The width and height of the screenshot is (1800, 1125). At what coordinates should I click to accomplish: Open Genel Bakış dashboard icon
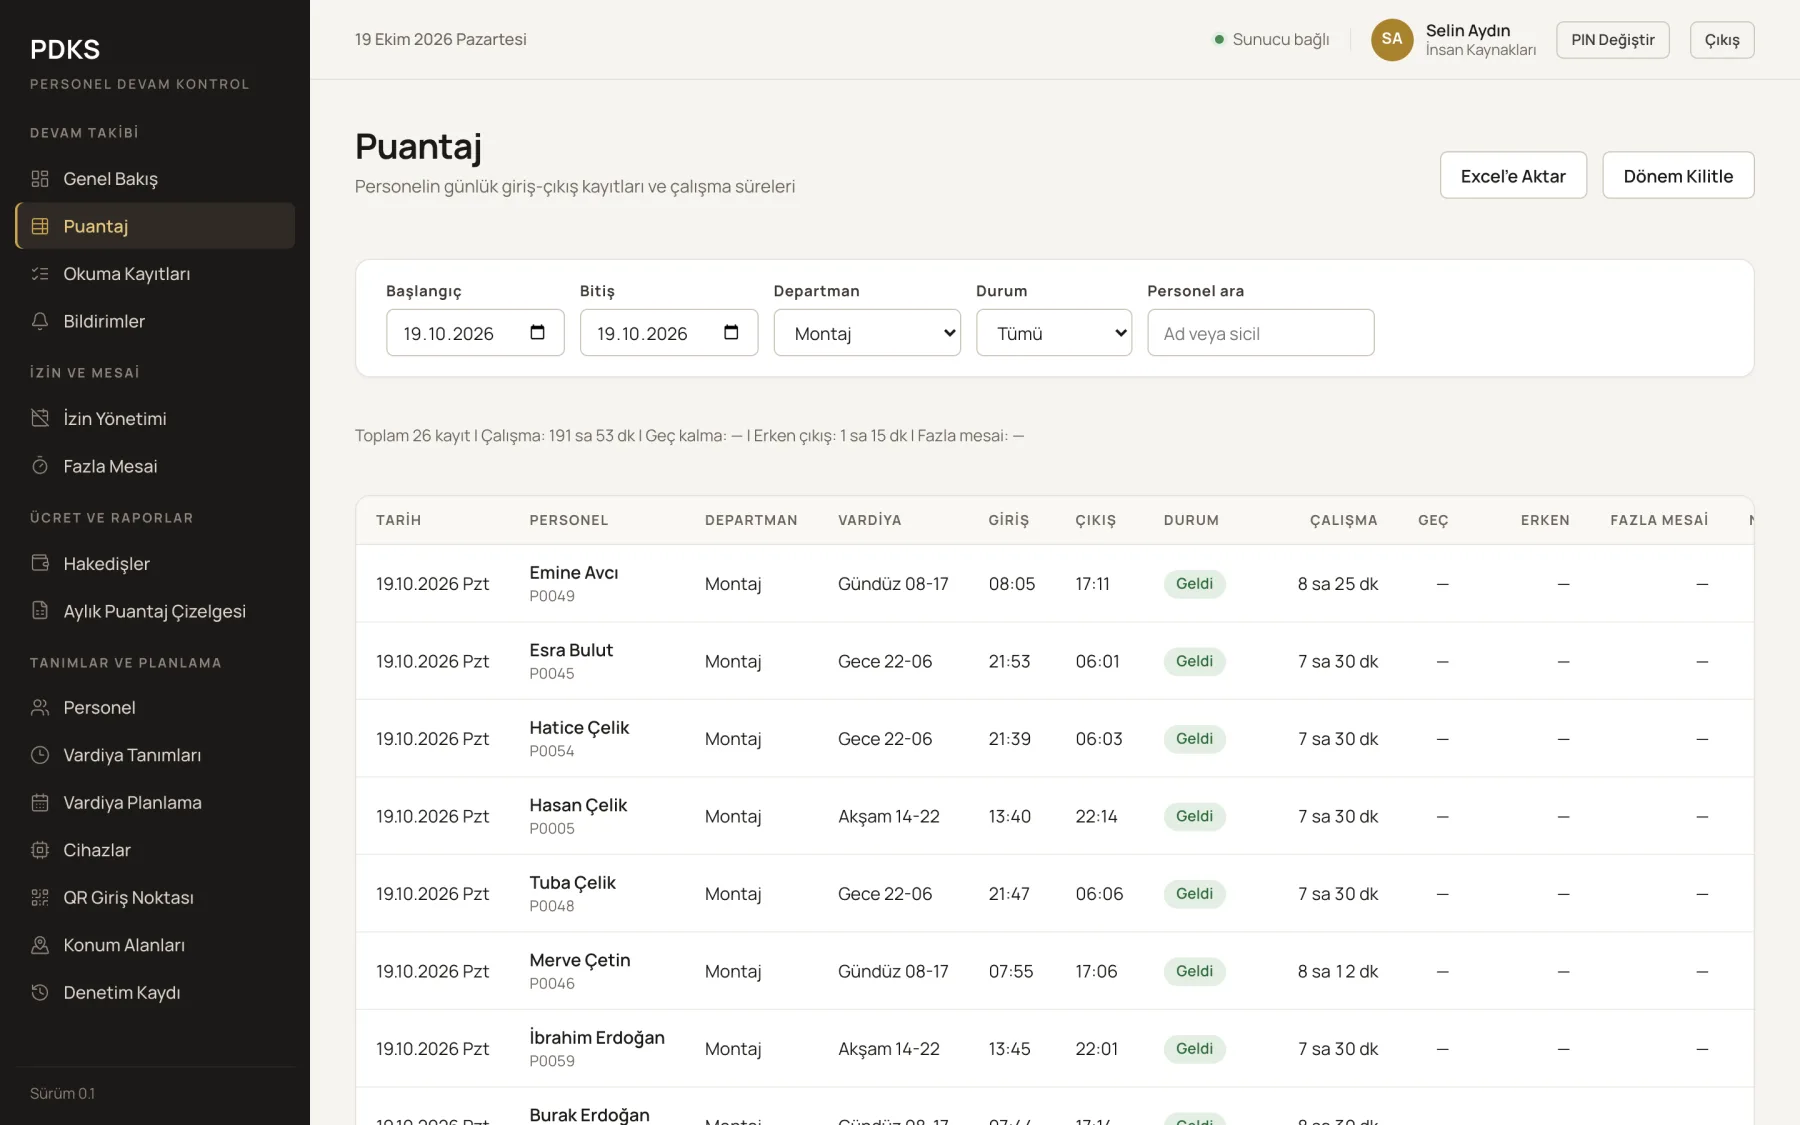(x=40, y=179)
